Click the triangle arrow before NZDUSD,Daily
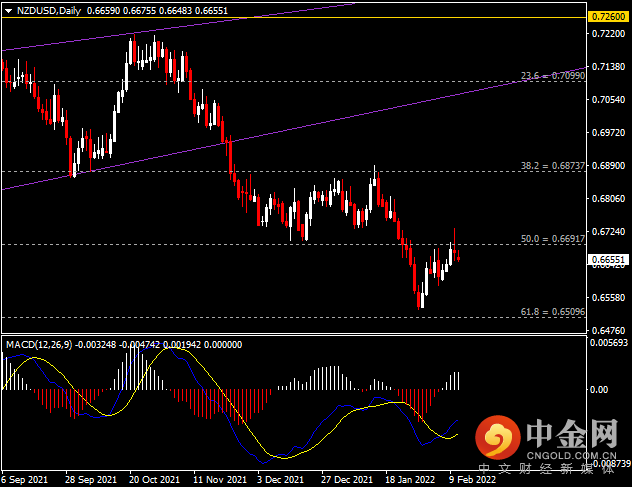 point(8,10)
